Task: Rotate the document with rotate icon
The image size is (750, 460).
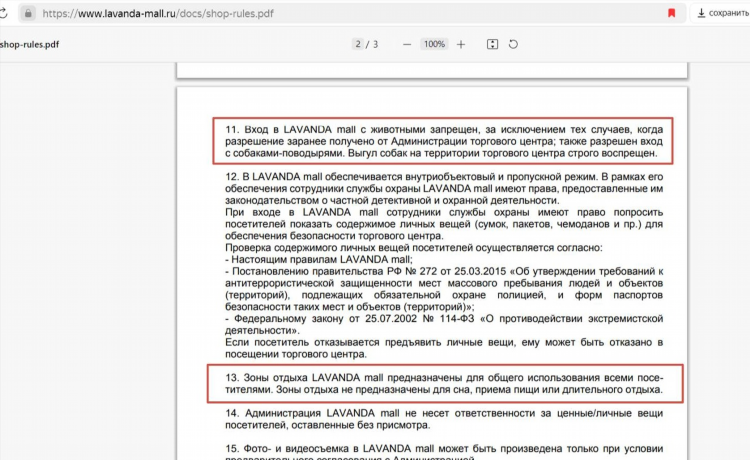Action: coord(513,44)
